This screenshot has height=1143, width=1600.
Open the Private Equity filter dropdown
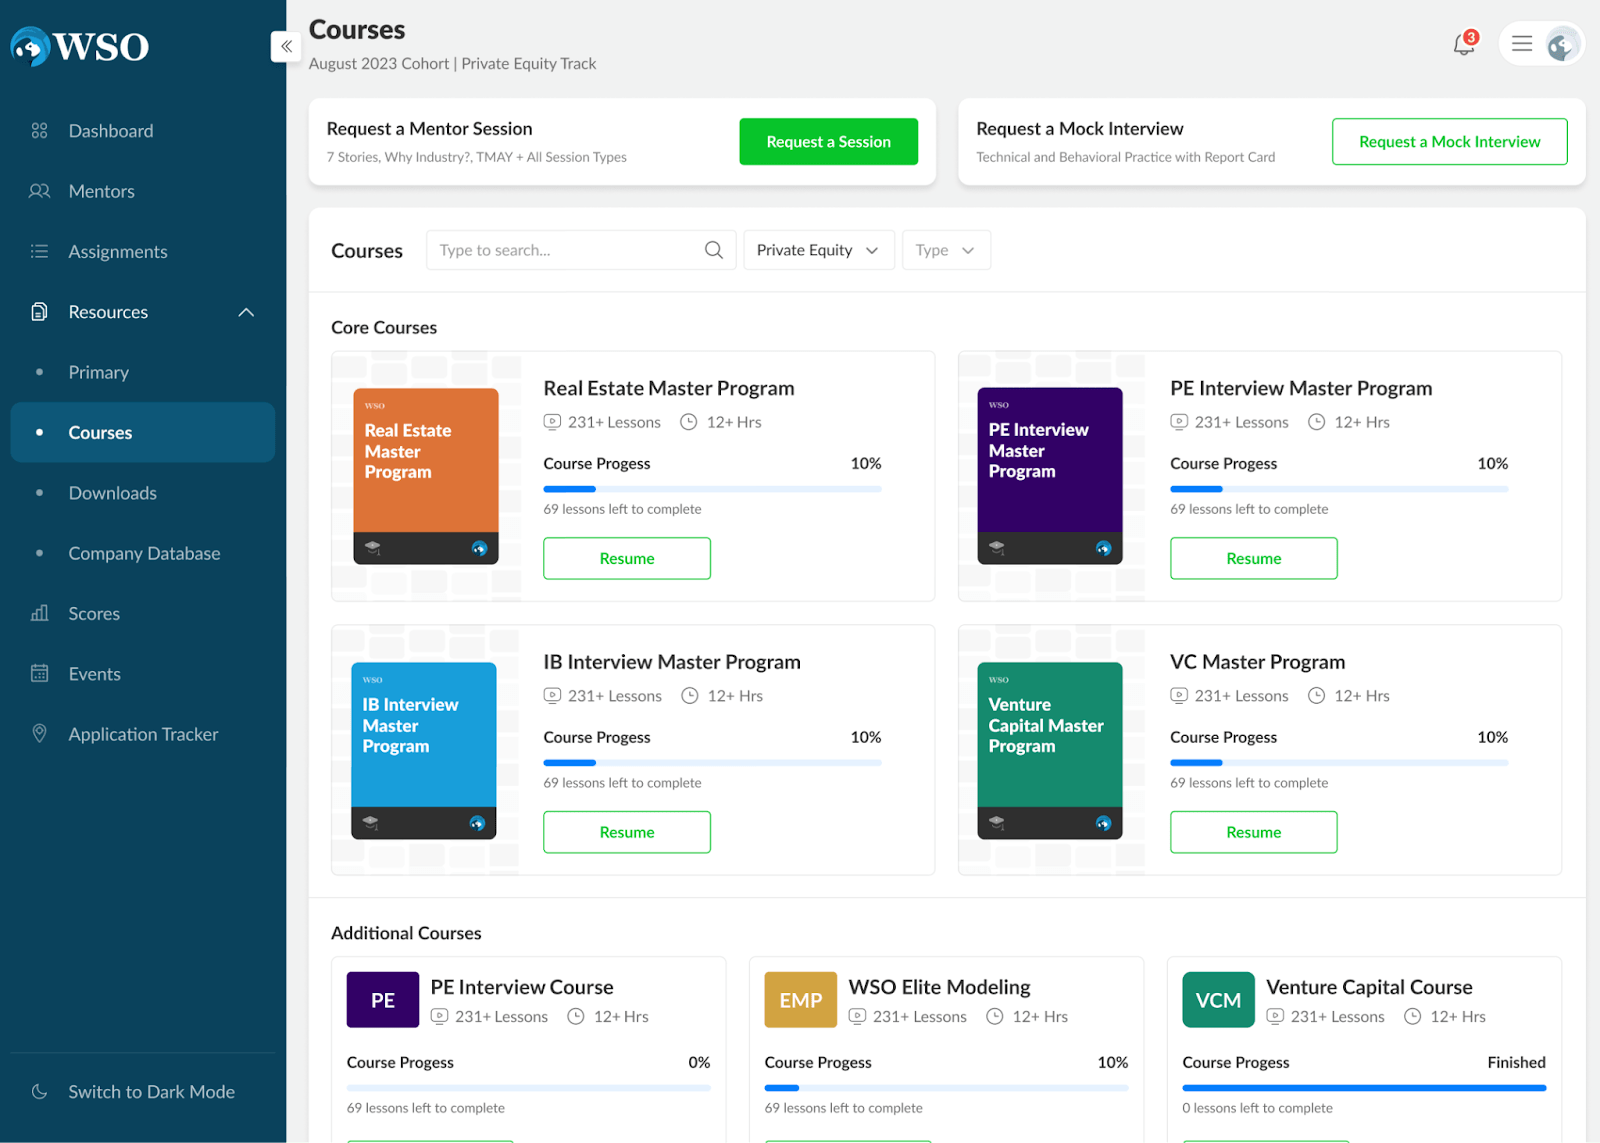click(818, 250)
